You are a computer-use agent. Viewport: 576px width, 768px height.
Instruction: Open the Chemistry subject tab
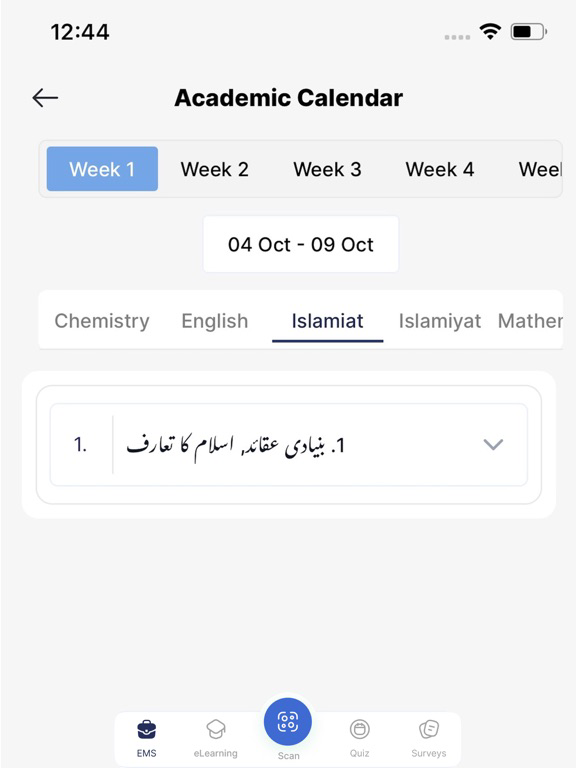(x=102, y=321)
